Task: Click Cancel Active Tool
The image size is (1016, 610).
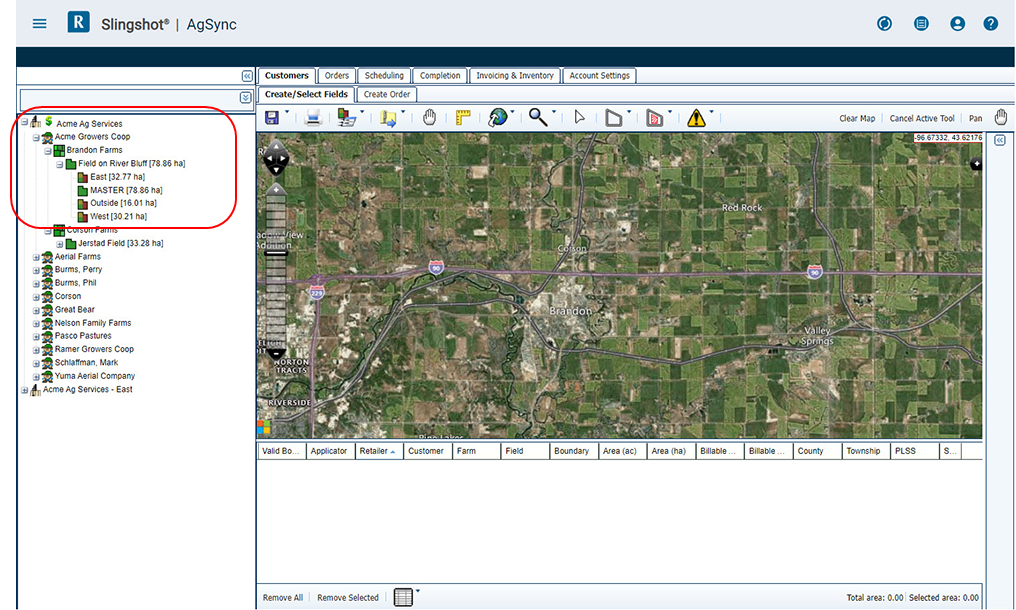Action: pyautogui.click(x=921, y=119)
